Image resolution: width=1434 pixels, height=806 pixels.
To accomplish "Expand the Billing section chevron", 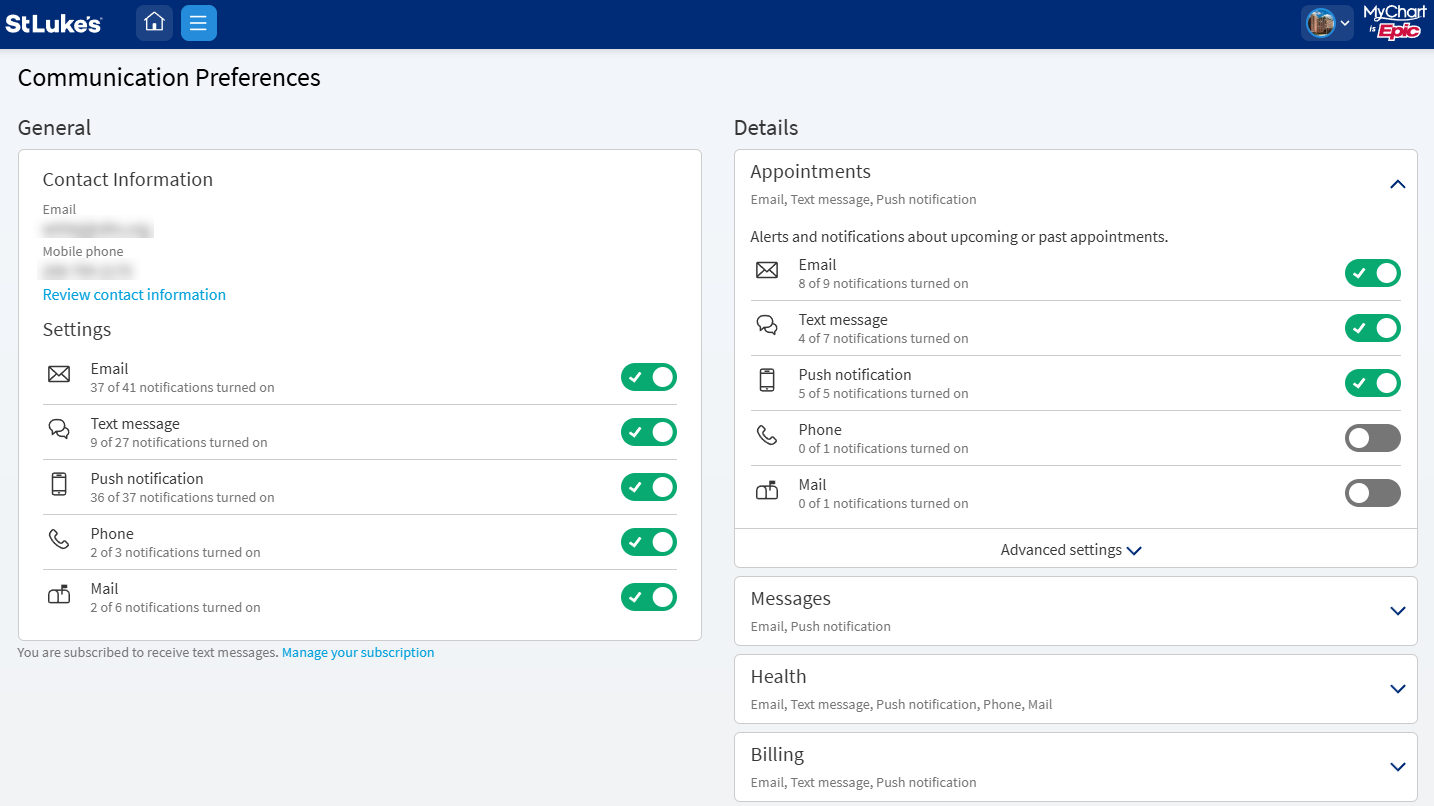I will [x=1397, y=767].
